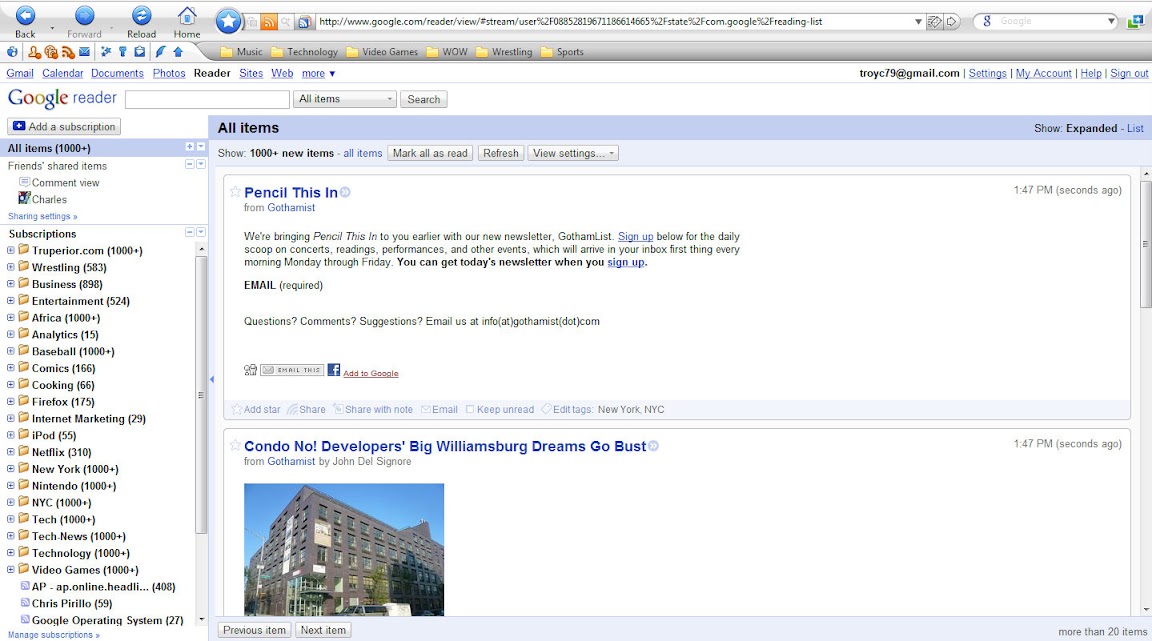Open the Music bookmarks folder
This screenshot has width=1152, height=641.
(241, 51)
